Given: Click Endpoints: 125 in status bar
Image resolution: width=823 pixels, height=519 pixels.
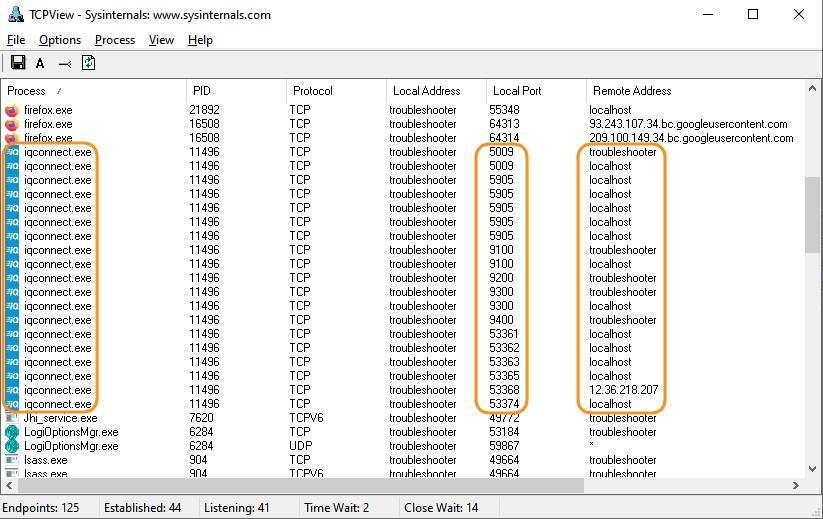Looking at the screenshot, I should pyautogui.click(x=41, y=508).
